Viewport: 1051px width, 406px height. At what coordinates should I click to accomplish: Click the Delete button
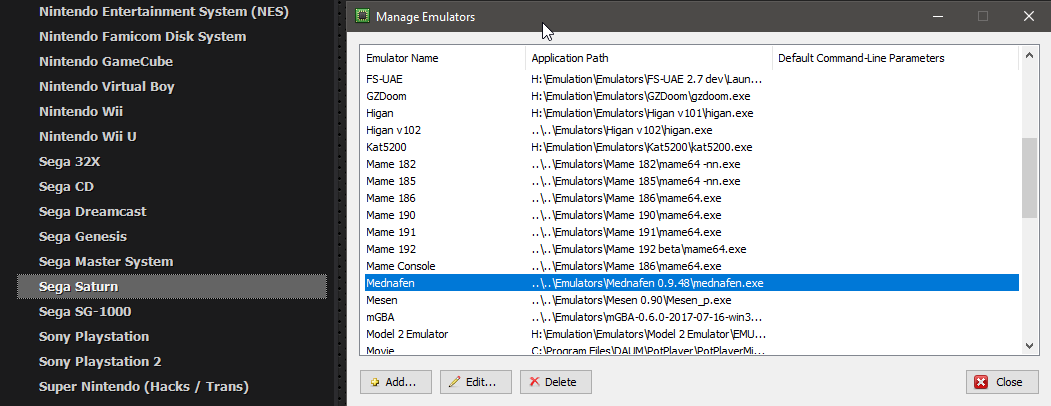pyautogui.click(x=556, y=382)
